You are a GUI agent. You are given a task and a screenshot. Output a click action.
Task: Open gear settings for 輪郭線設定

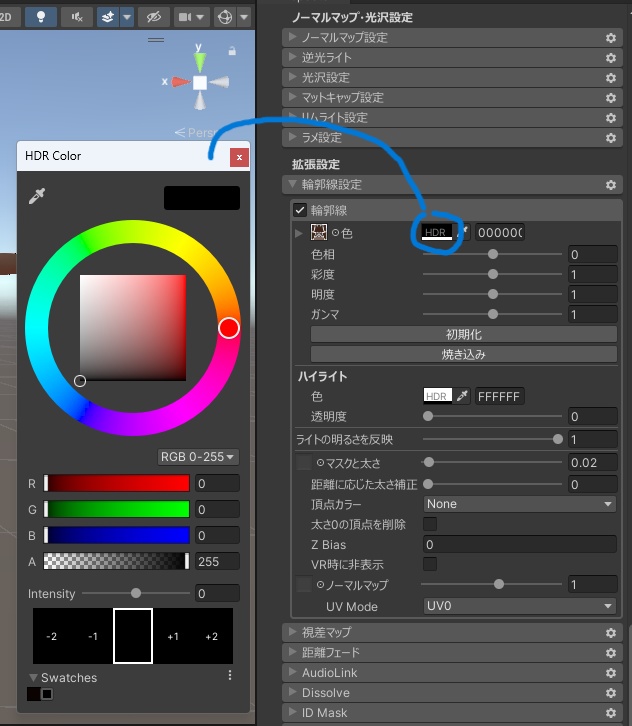click(611, 185)
